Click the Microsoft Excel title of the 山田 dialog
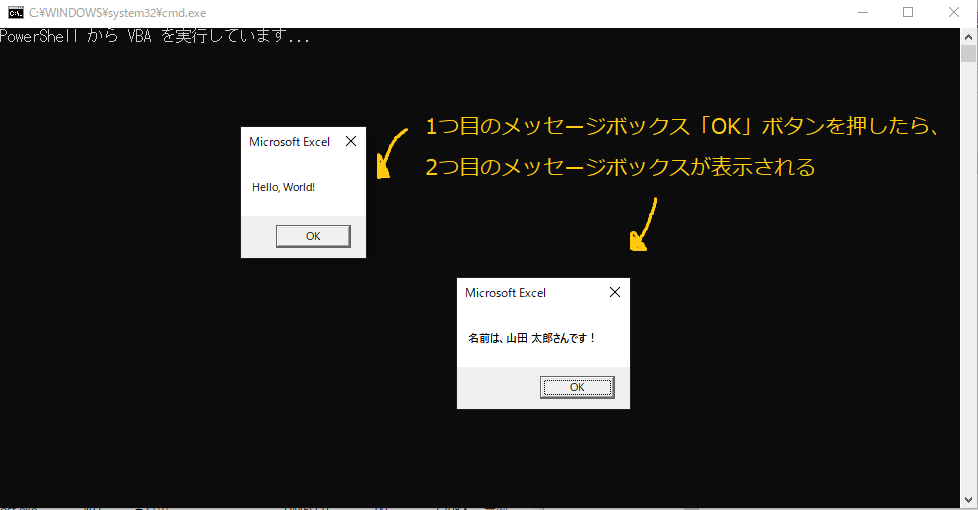 pos(505,293)
